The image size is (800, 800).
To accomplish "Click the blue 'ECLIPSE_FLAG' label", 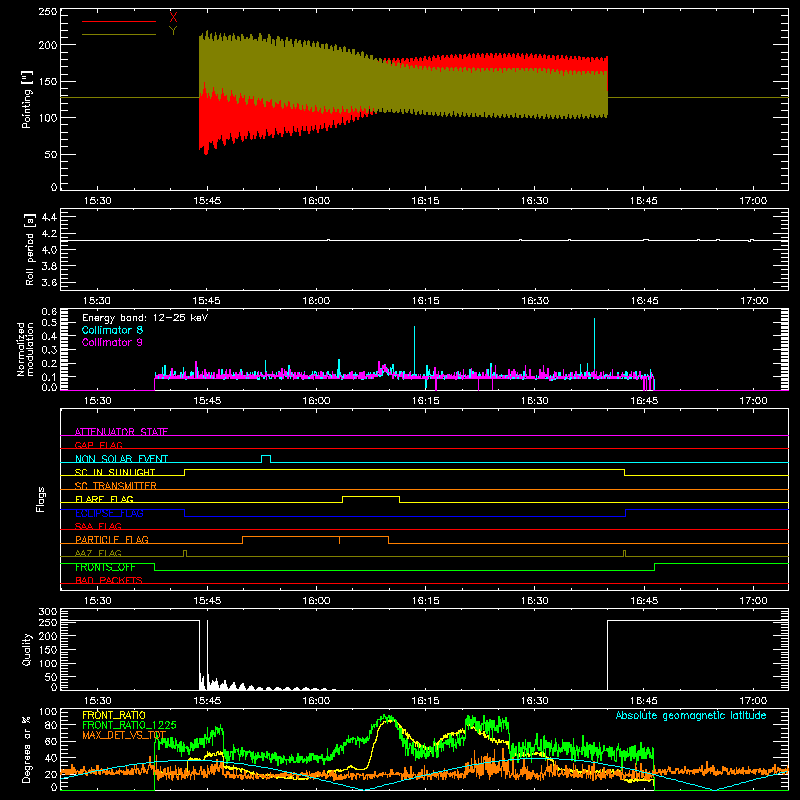I will 109,513.
